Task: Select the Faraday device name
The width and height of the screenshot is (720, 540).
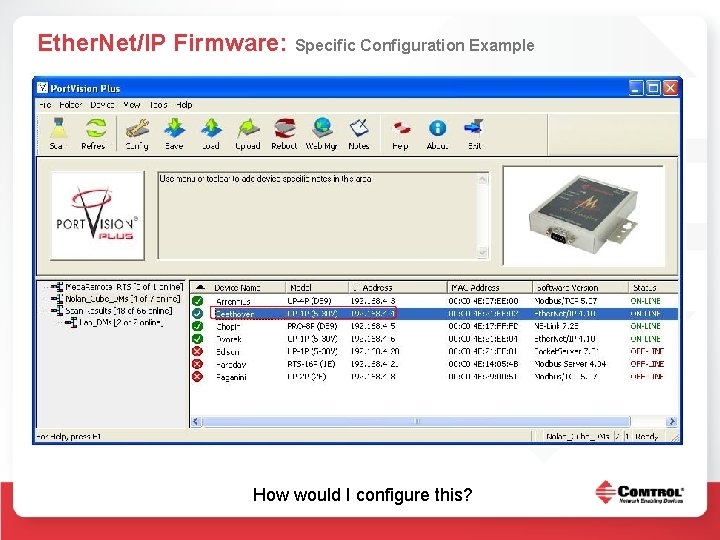Action: click(231, 365)
